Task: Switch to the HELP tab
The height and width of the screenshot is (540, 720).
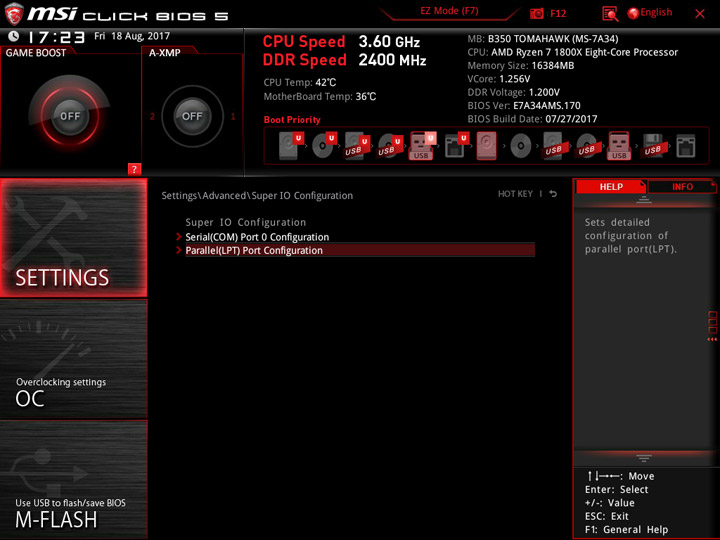Action: coord(611,186)
